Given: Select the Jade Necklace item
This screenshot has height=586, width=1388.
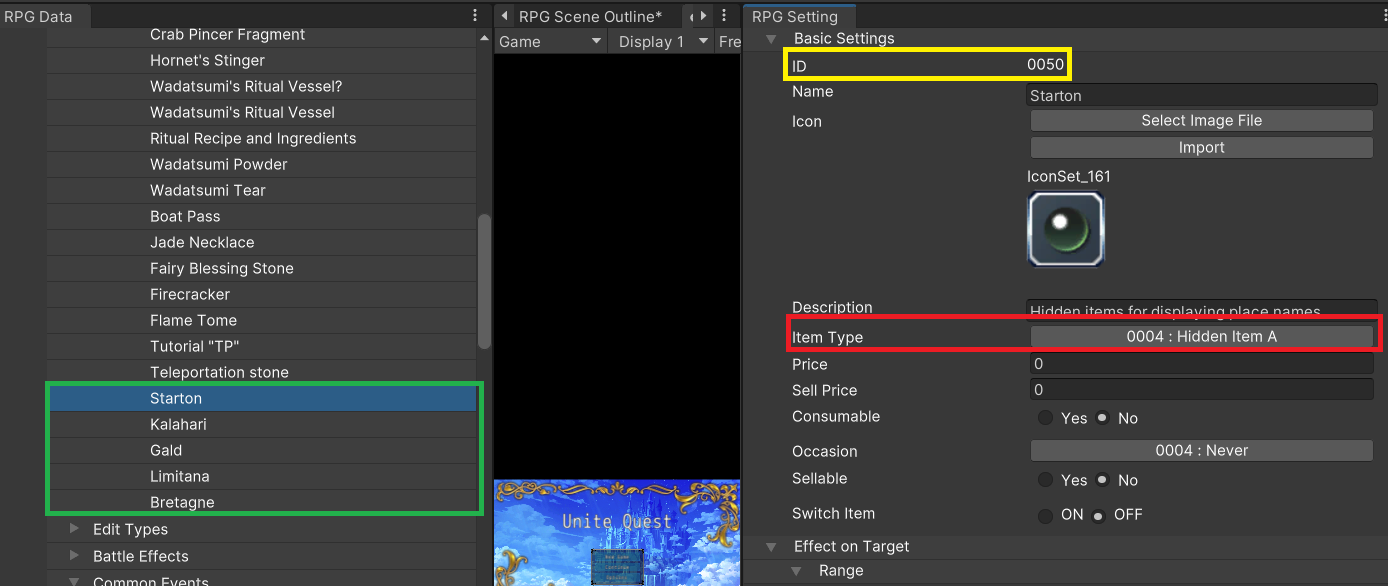Looking at the screenshot, I should pyautogui.click(x=262, y=242).
